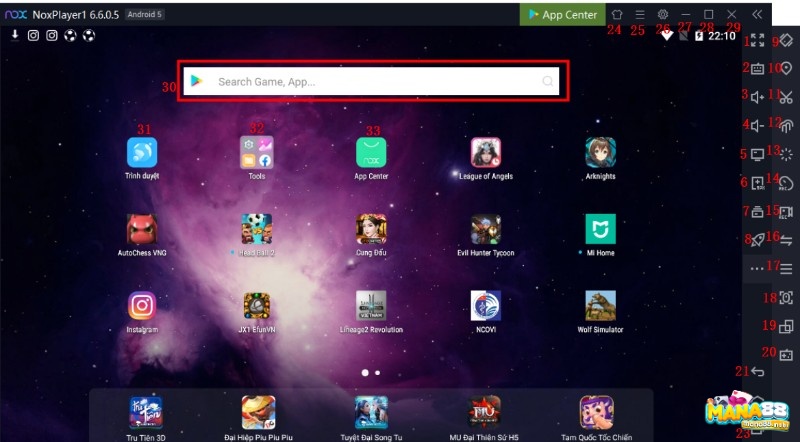Launch the App Center app on home screen

(x=371, y=158)
